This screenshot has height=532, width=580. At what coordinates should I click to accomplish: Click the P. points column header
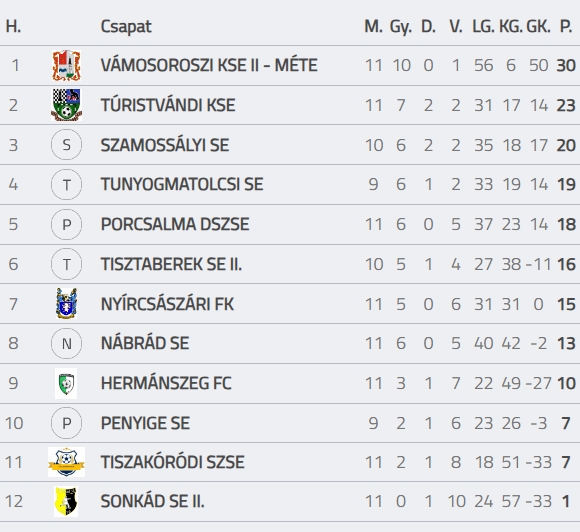[566, 26]
